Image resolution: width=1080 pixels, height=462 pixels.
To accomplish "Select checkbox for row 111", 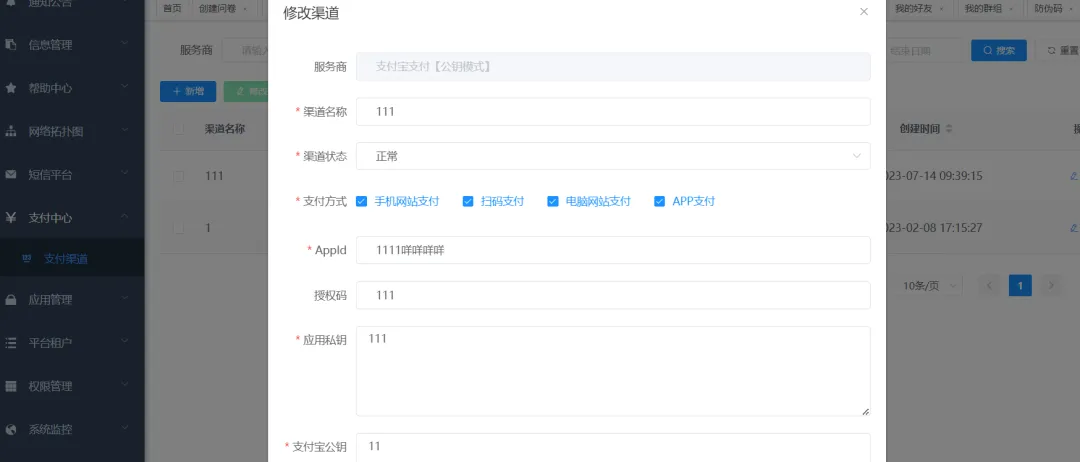I will coord(179,176).
